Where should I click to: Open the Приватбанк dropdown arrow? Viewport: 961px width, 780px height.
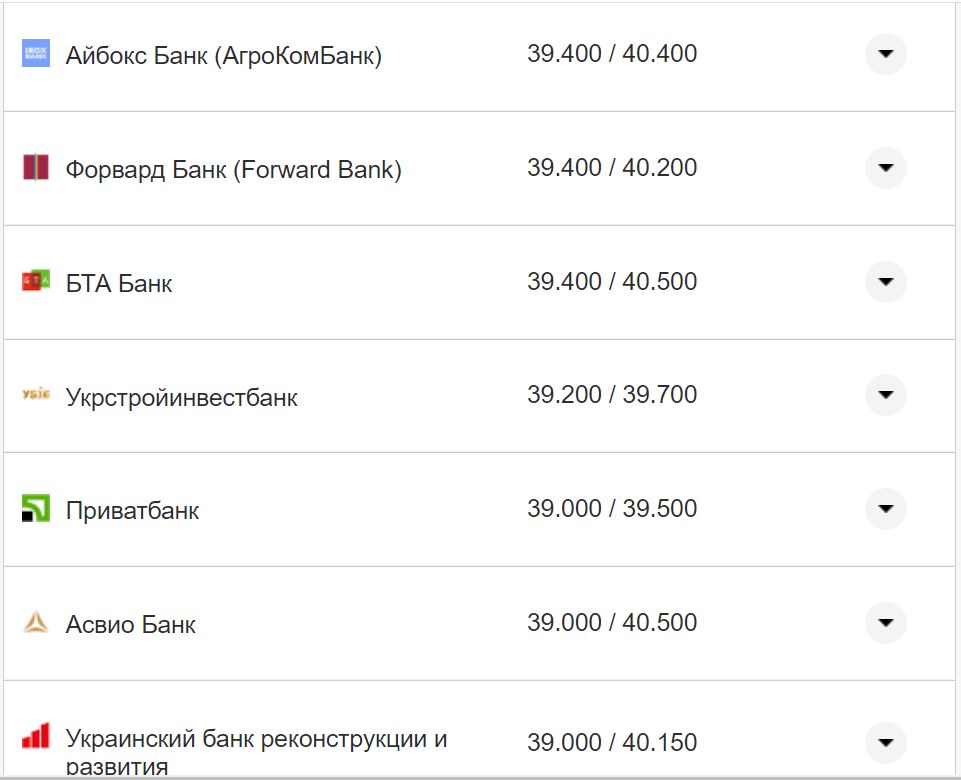885,508
